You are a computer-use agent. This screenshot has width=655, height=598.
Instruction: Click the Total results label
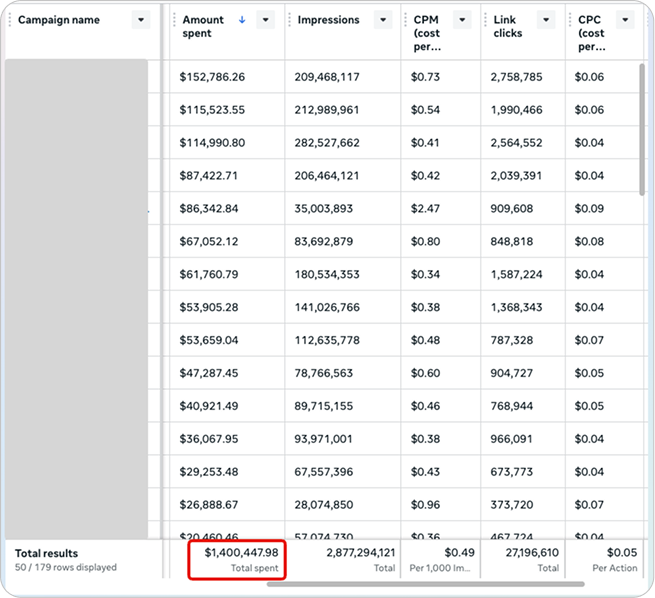point(46,553)
